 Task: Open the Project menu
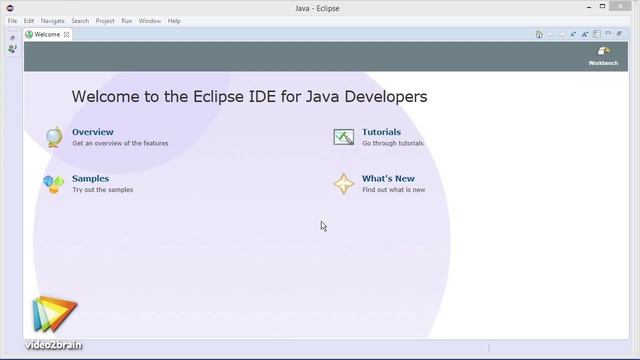105,21
